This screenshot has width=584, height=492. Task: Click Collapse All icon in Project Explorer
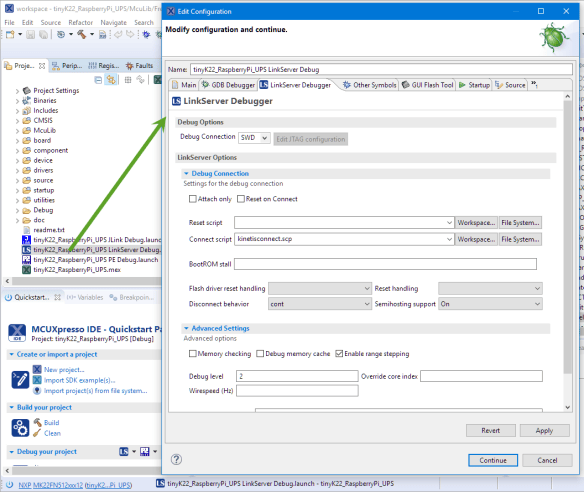(98, 80)
